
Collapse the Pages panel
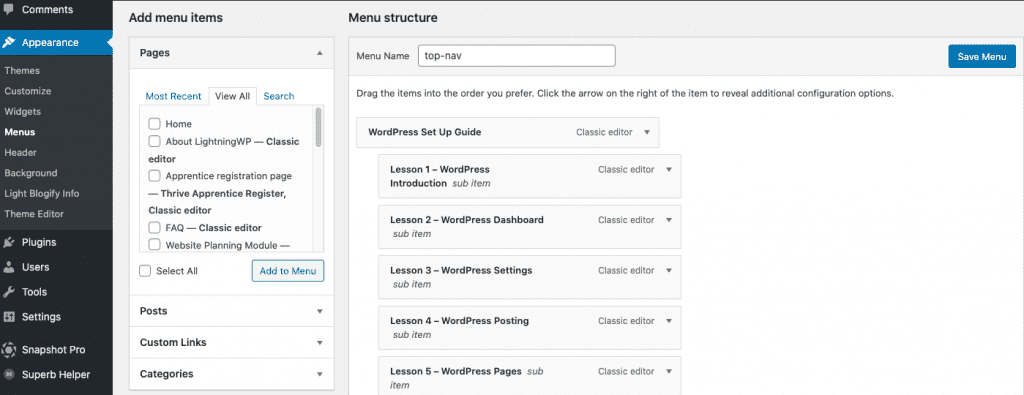pyautogui.click(x=319, y=53)
